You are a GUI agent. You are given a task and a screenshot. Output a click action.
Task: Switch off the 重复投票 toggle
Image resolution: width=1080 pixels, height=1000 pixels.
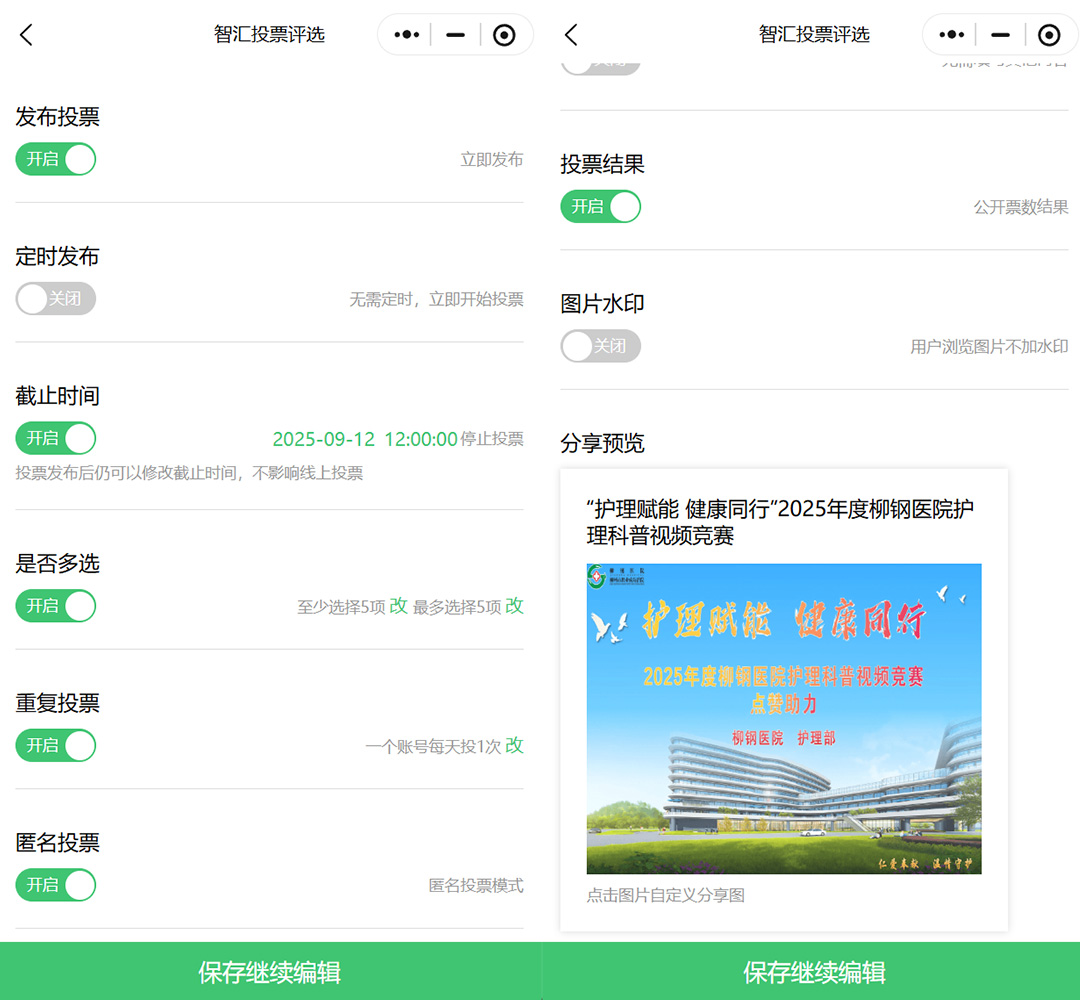[x=56, y=745]
